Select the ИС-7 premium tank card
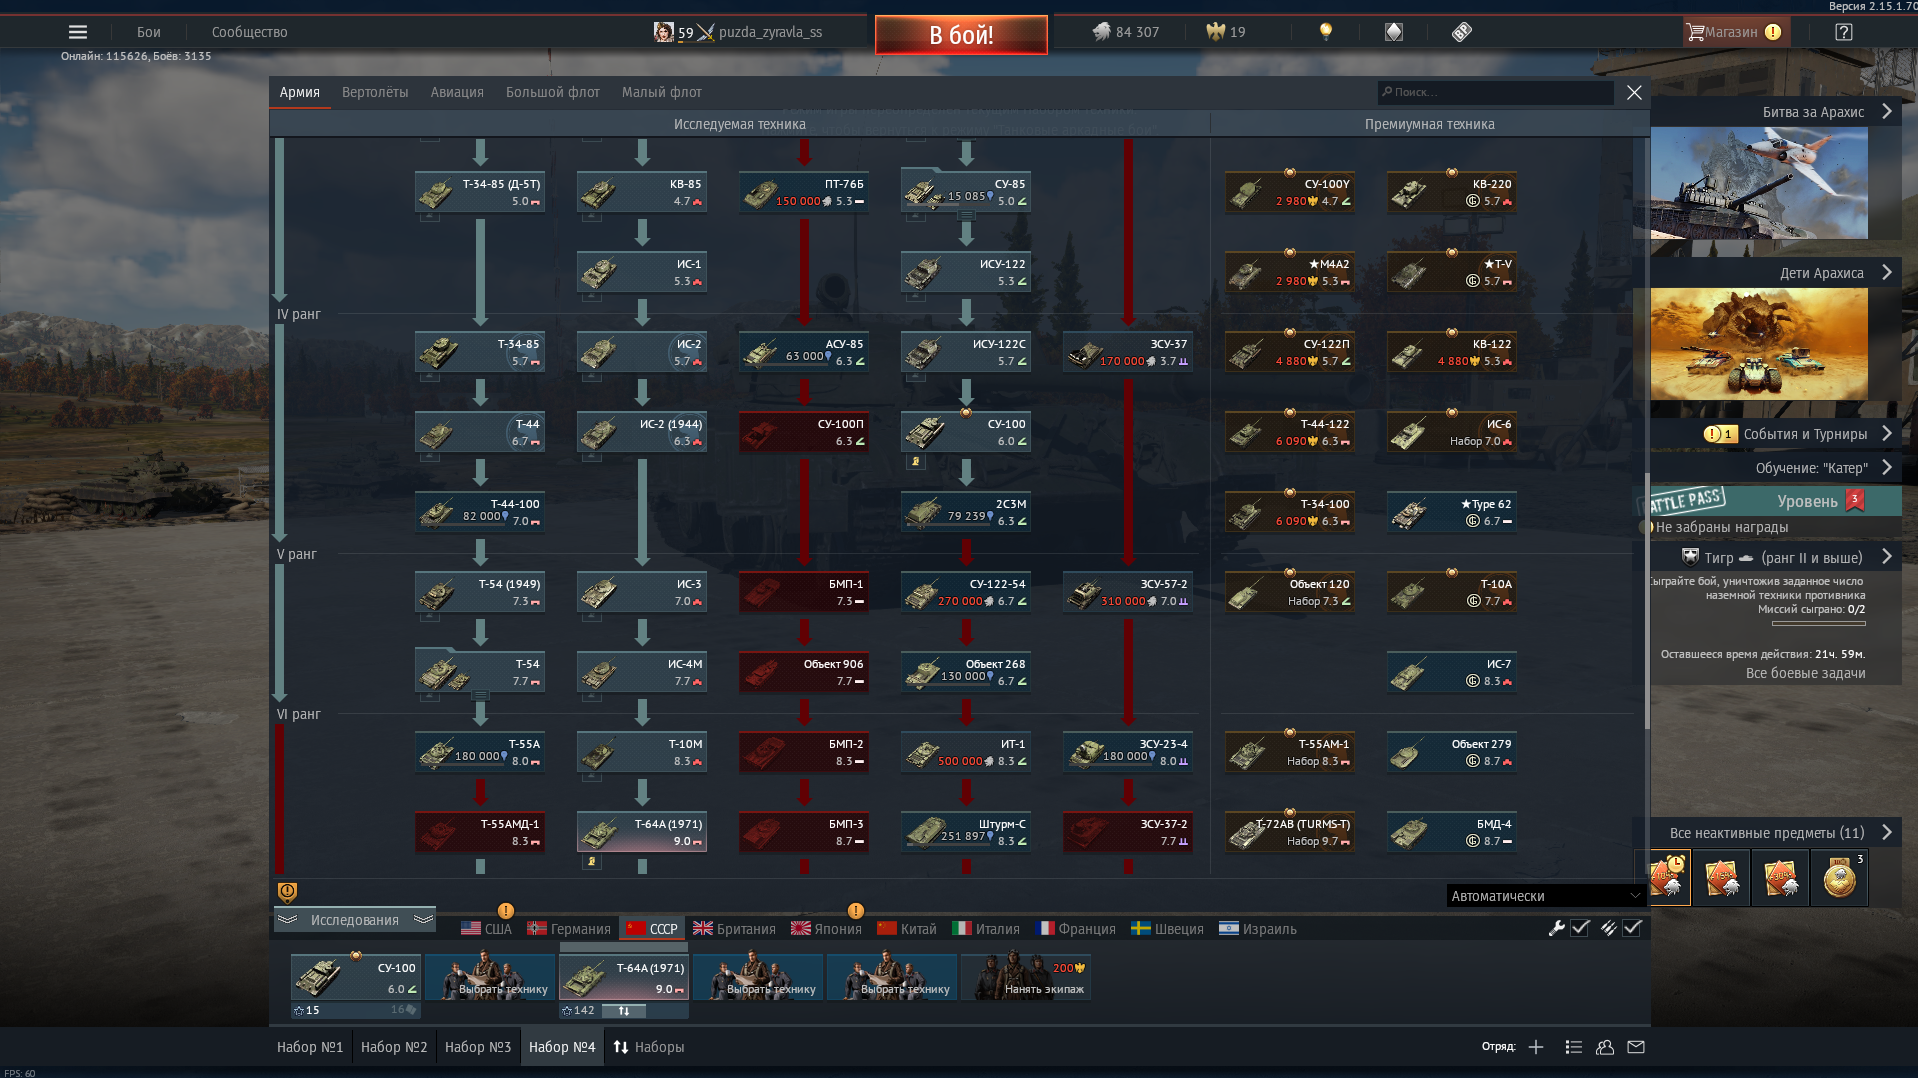Viewport: 1918px width, 1078px height. coord(1451,672)
